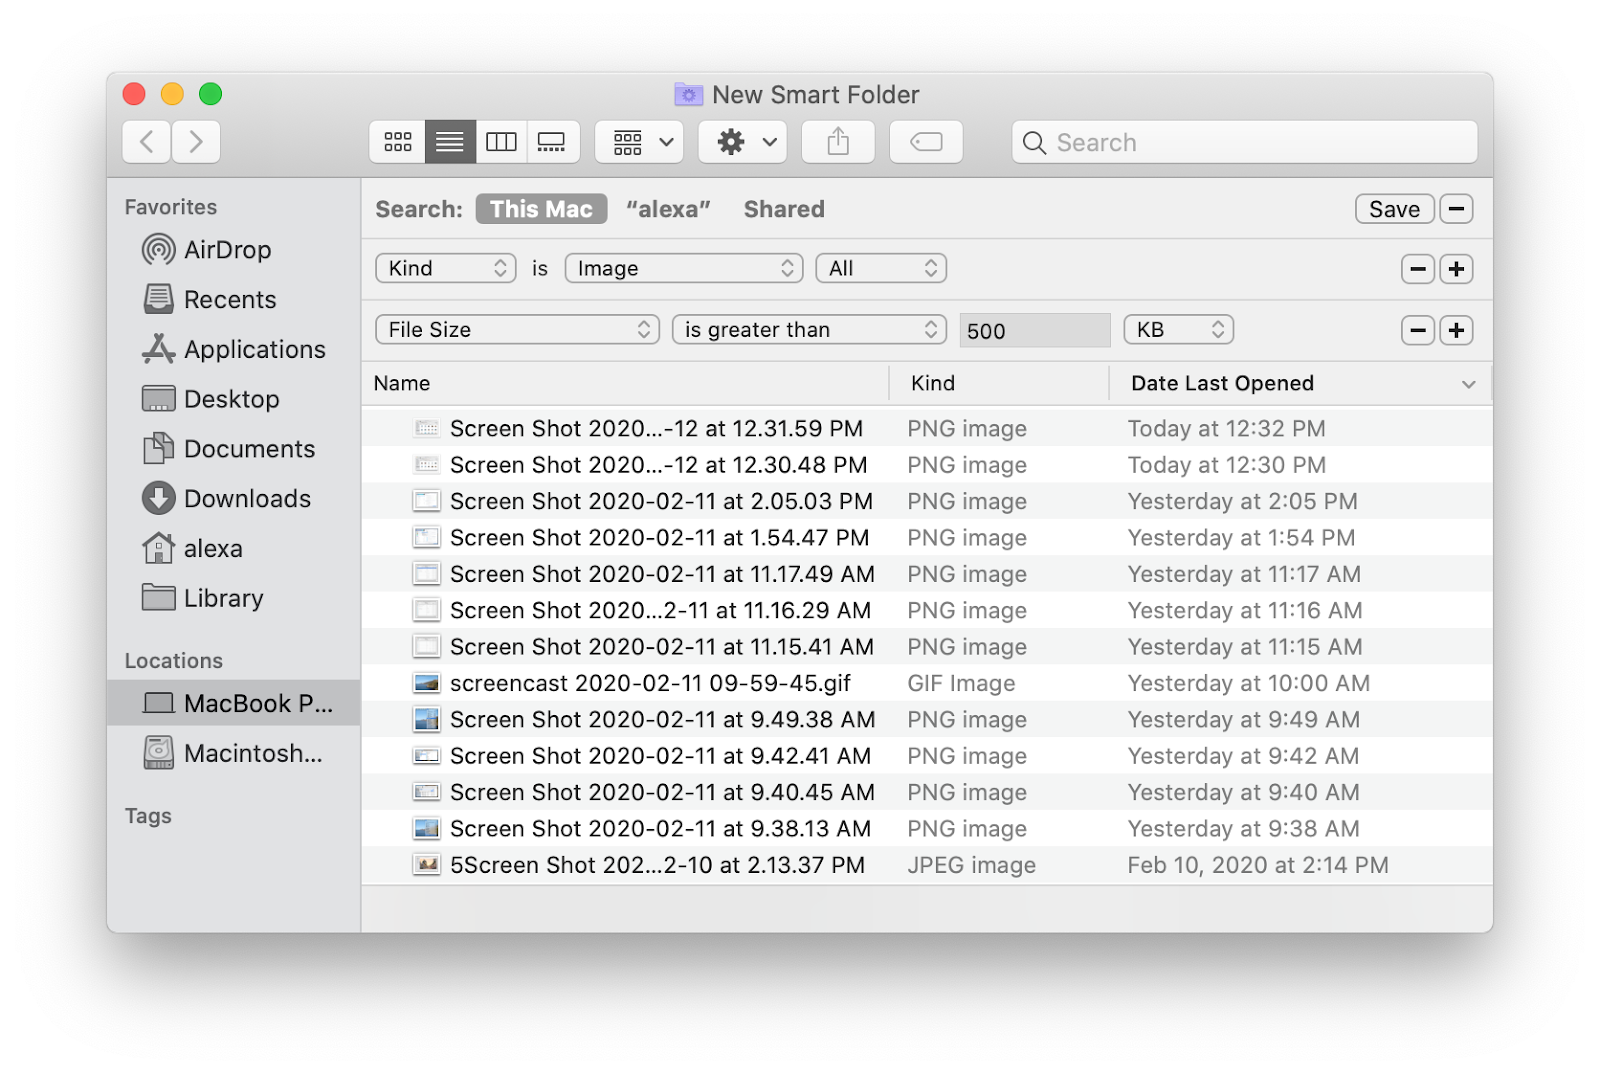Switch to icon view
This screenshot has height=1074, width=1600.
click(398, 142)
